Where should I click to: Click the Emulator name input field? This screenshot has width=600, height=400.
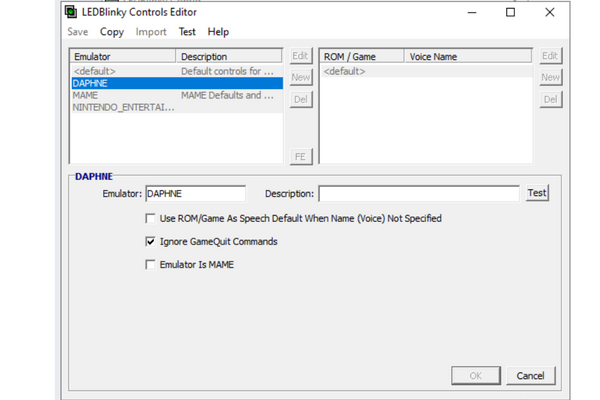coord(196,194)
